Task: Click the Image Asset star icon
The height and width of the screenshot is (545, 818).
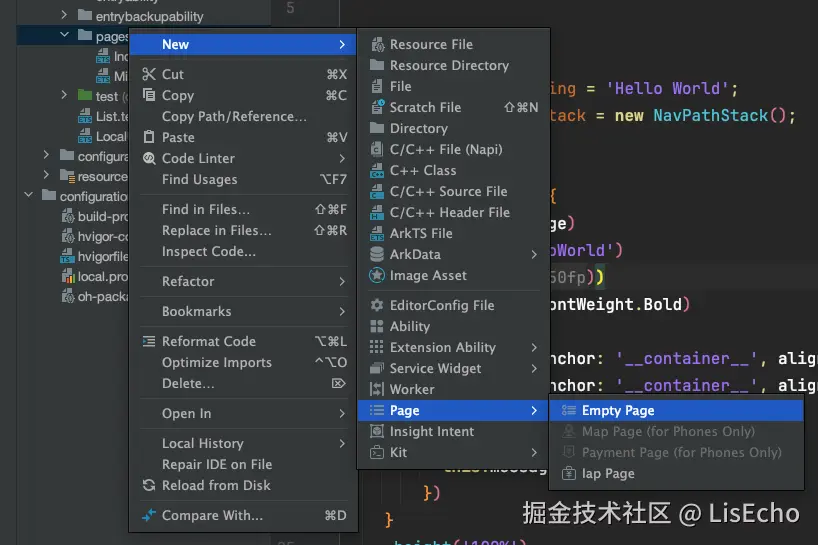Action: tap(377, 275)
